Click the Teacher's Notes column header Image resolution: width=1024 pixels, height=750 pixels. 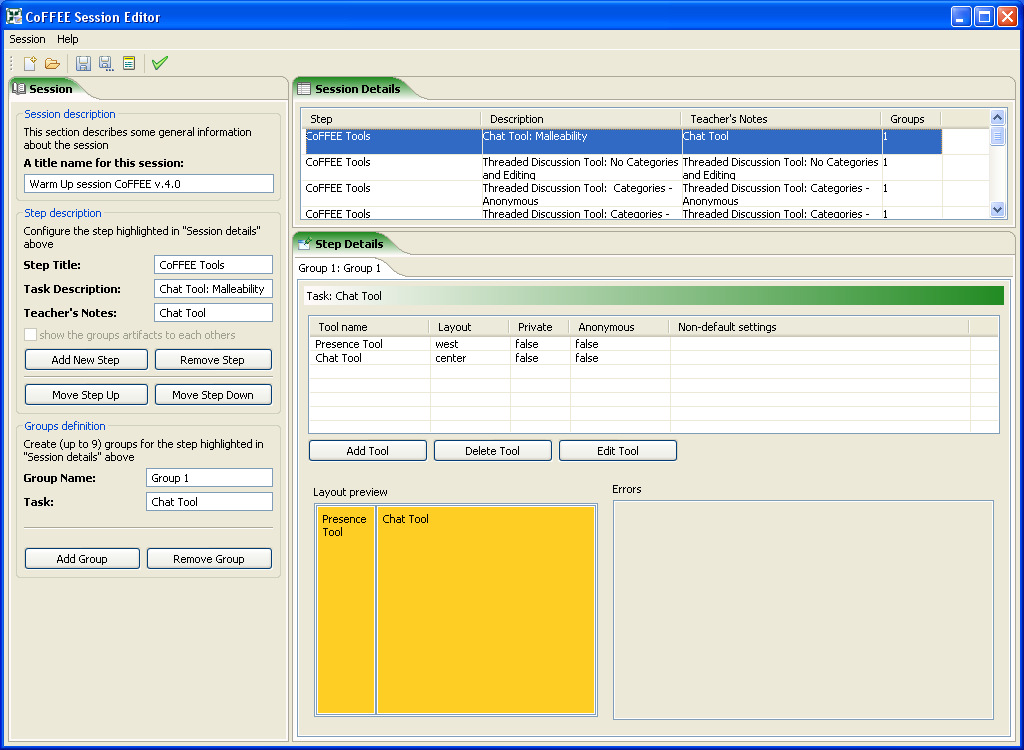point(781,119)
